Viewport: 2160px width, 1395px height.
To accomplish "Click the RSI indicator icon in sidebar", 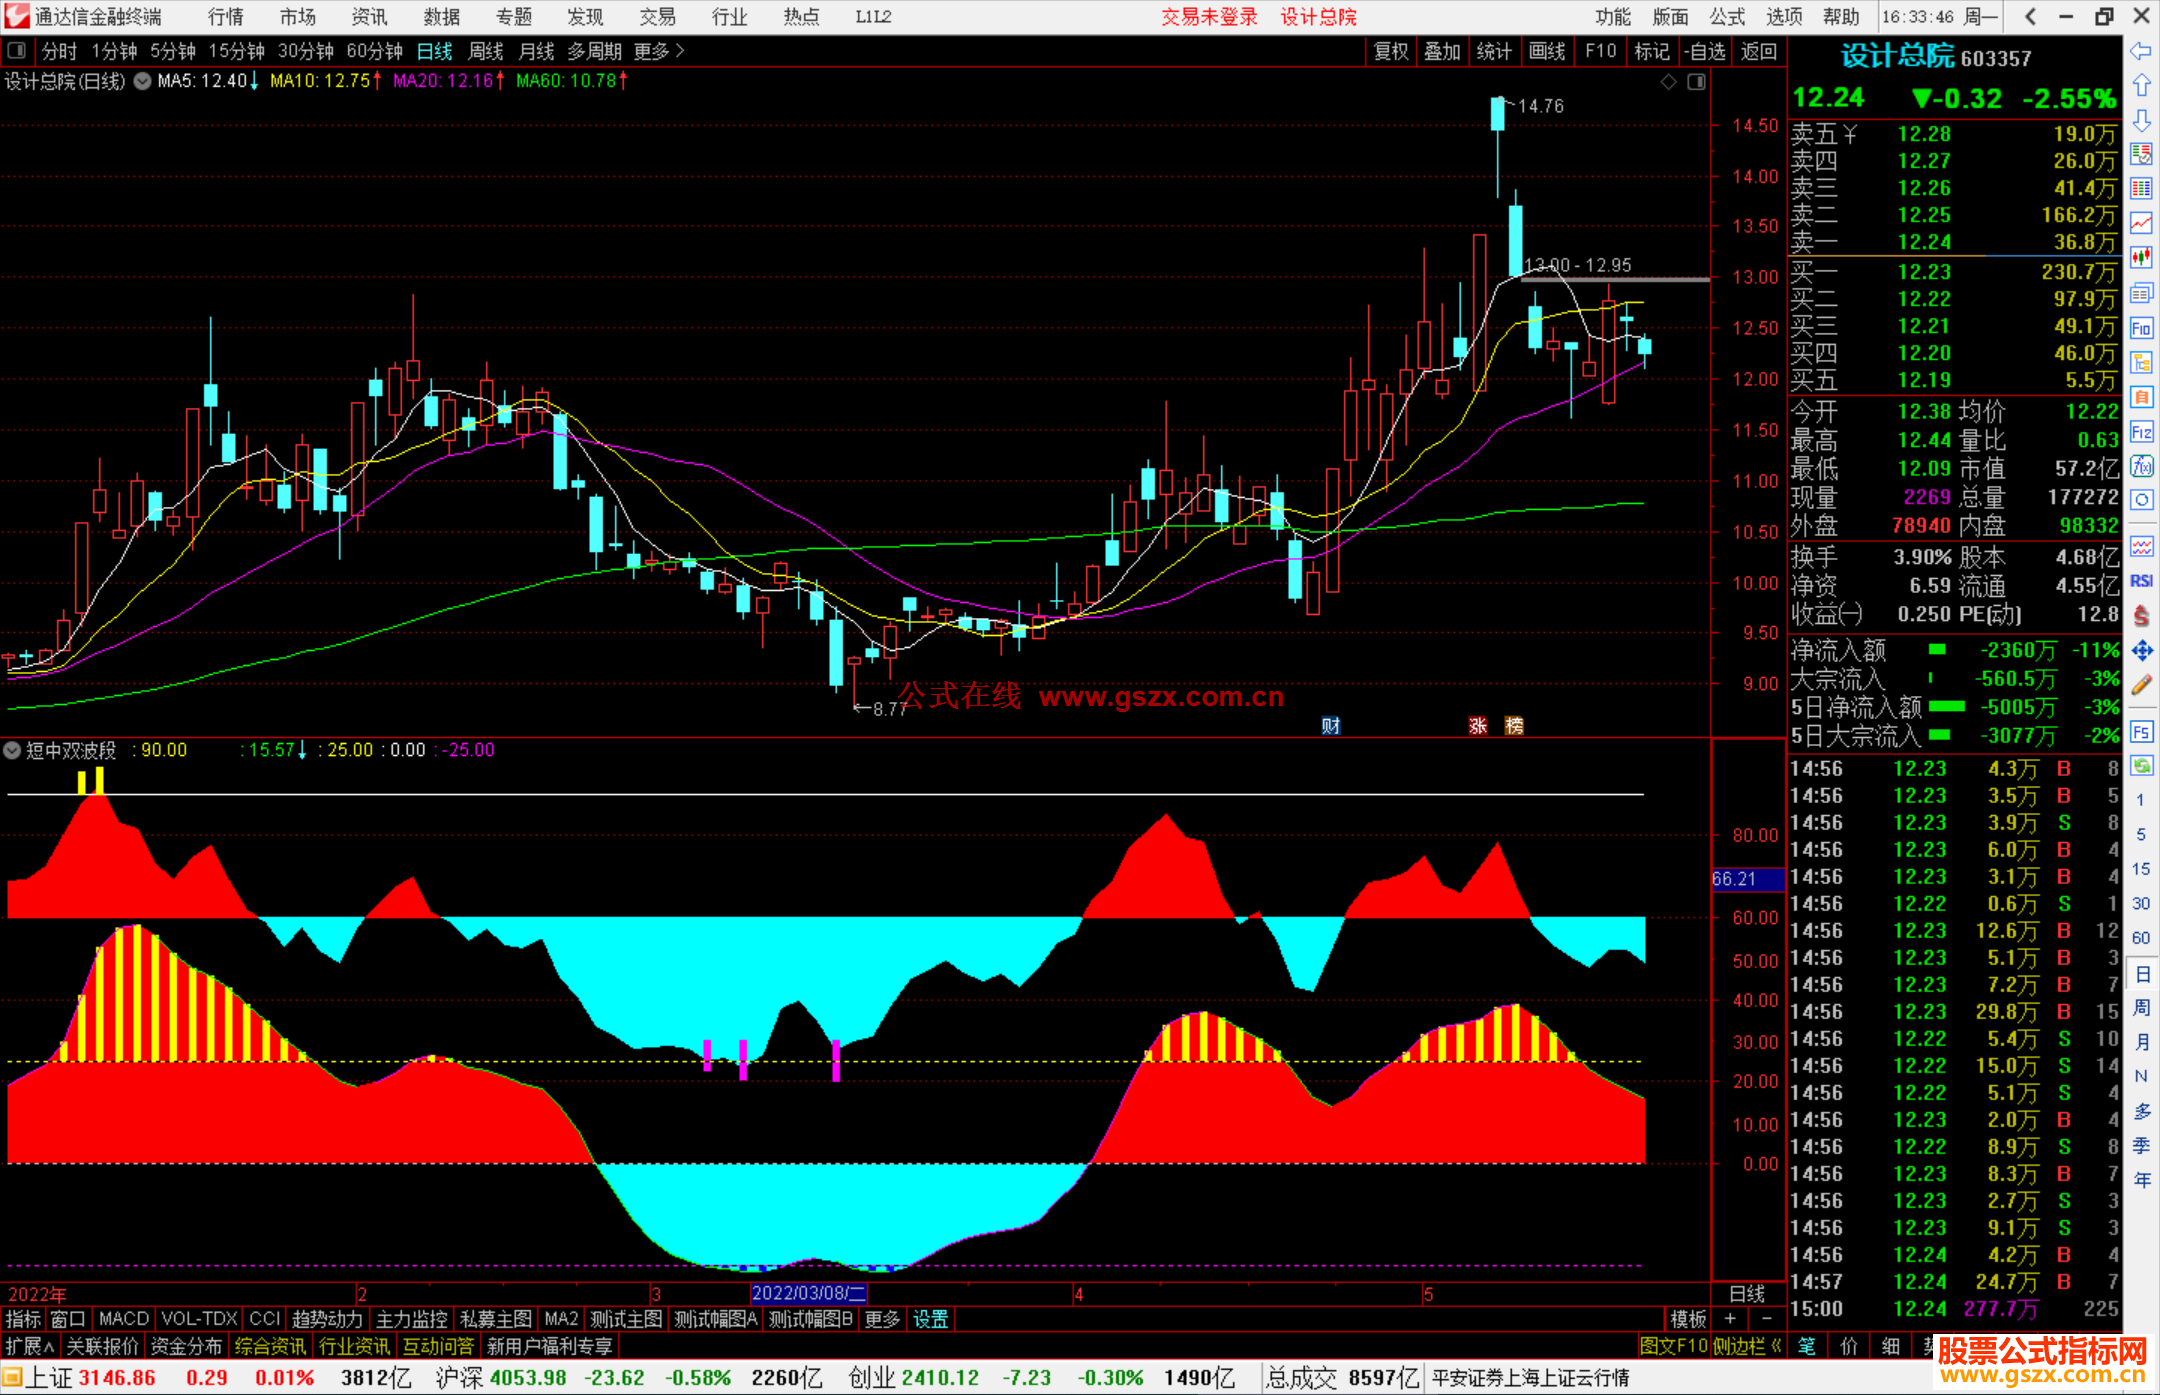I will click(x=2141, y=581).
